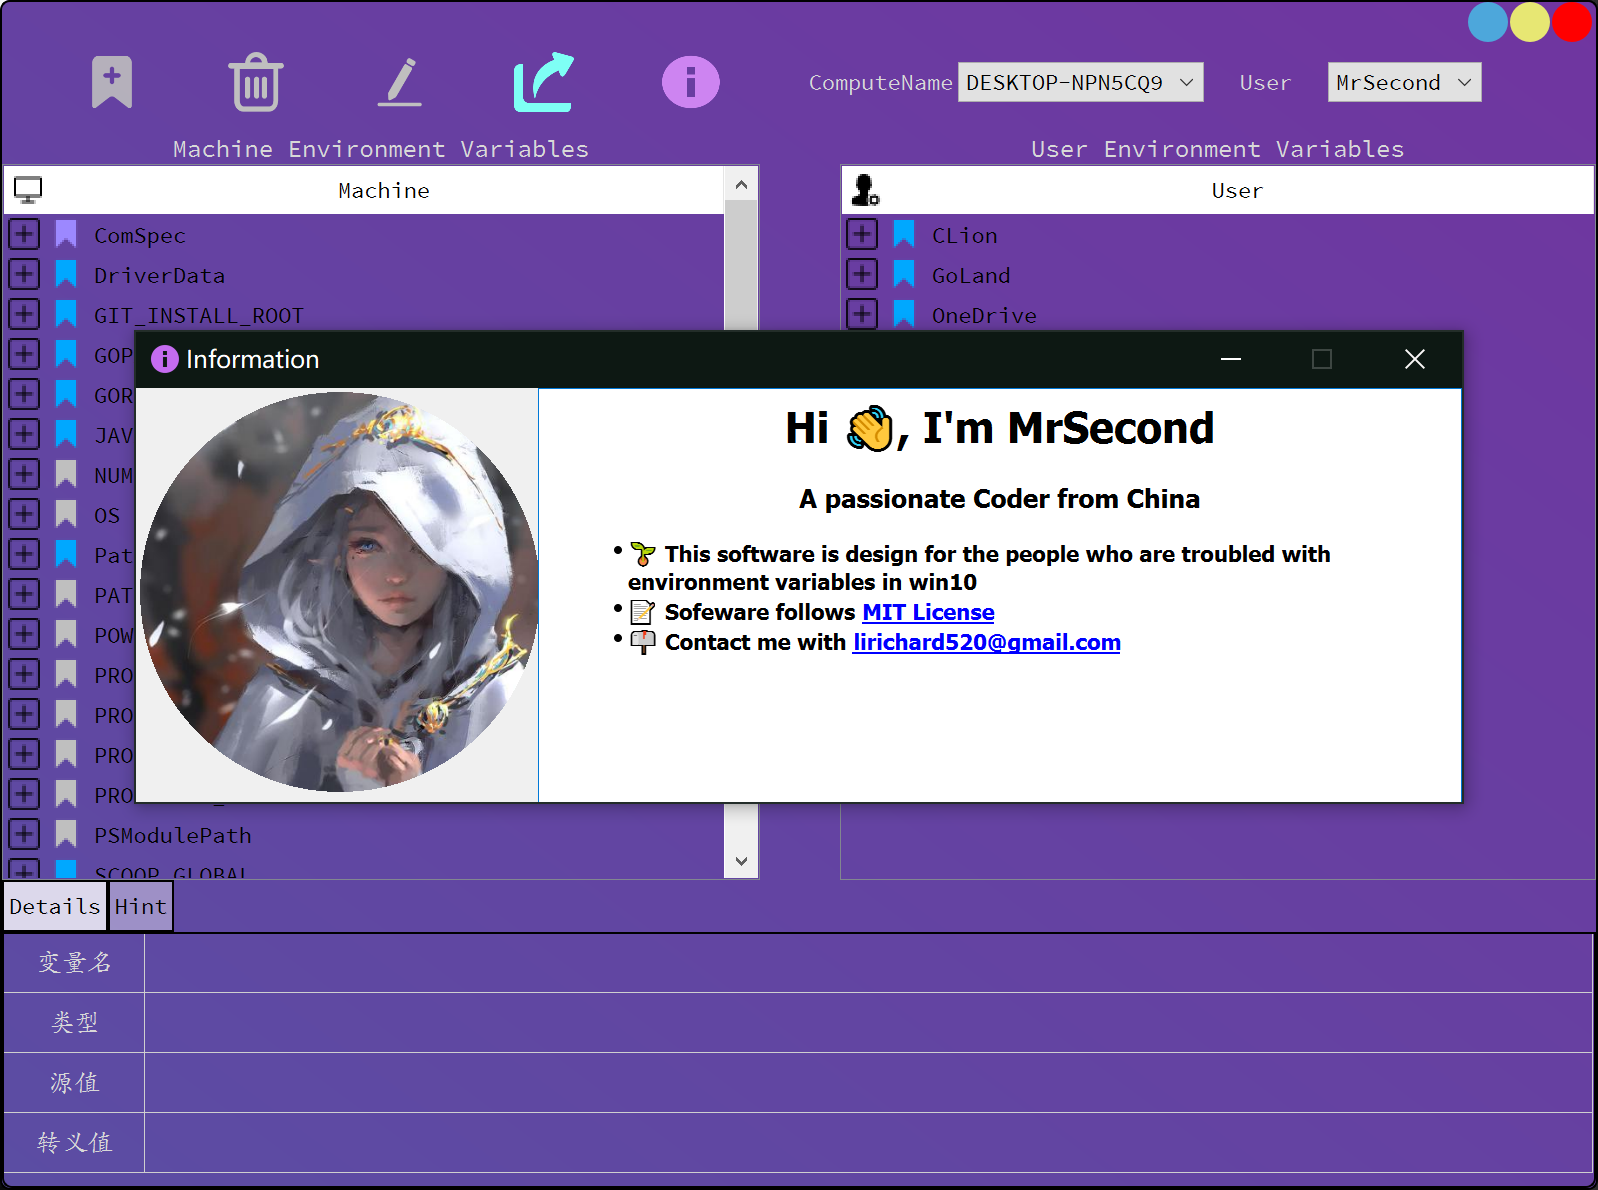Open the User MrSecond dropdown
Viewport: 1598px width, 1190px height.
pos(1404,82)
